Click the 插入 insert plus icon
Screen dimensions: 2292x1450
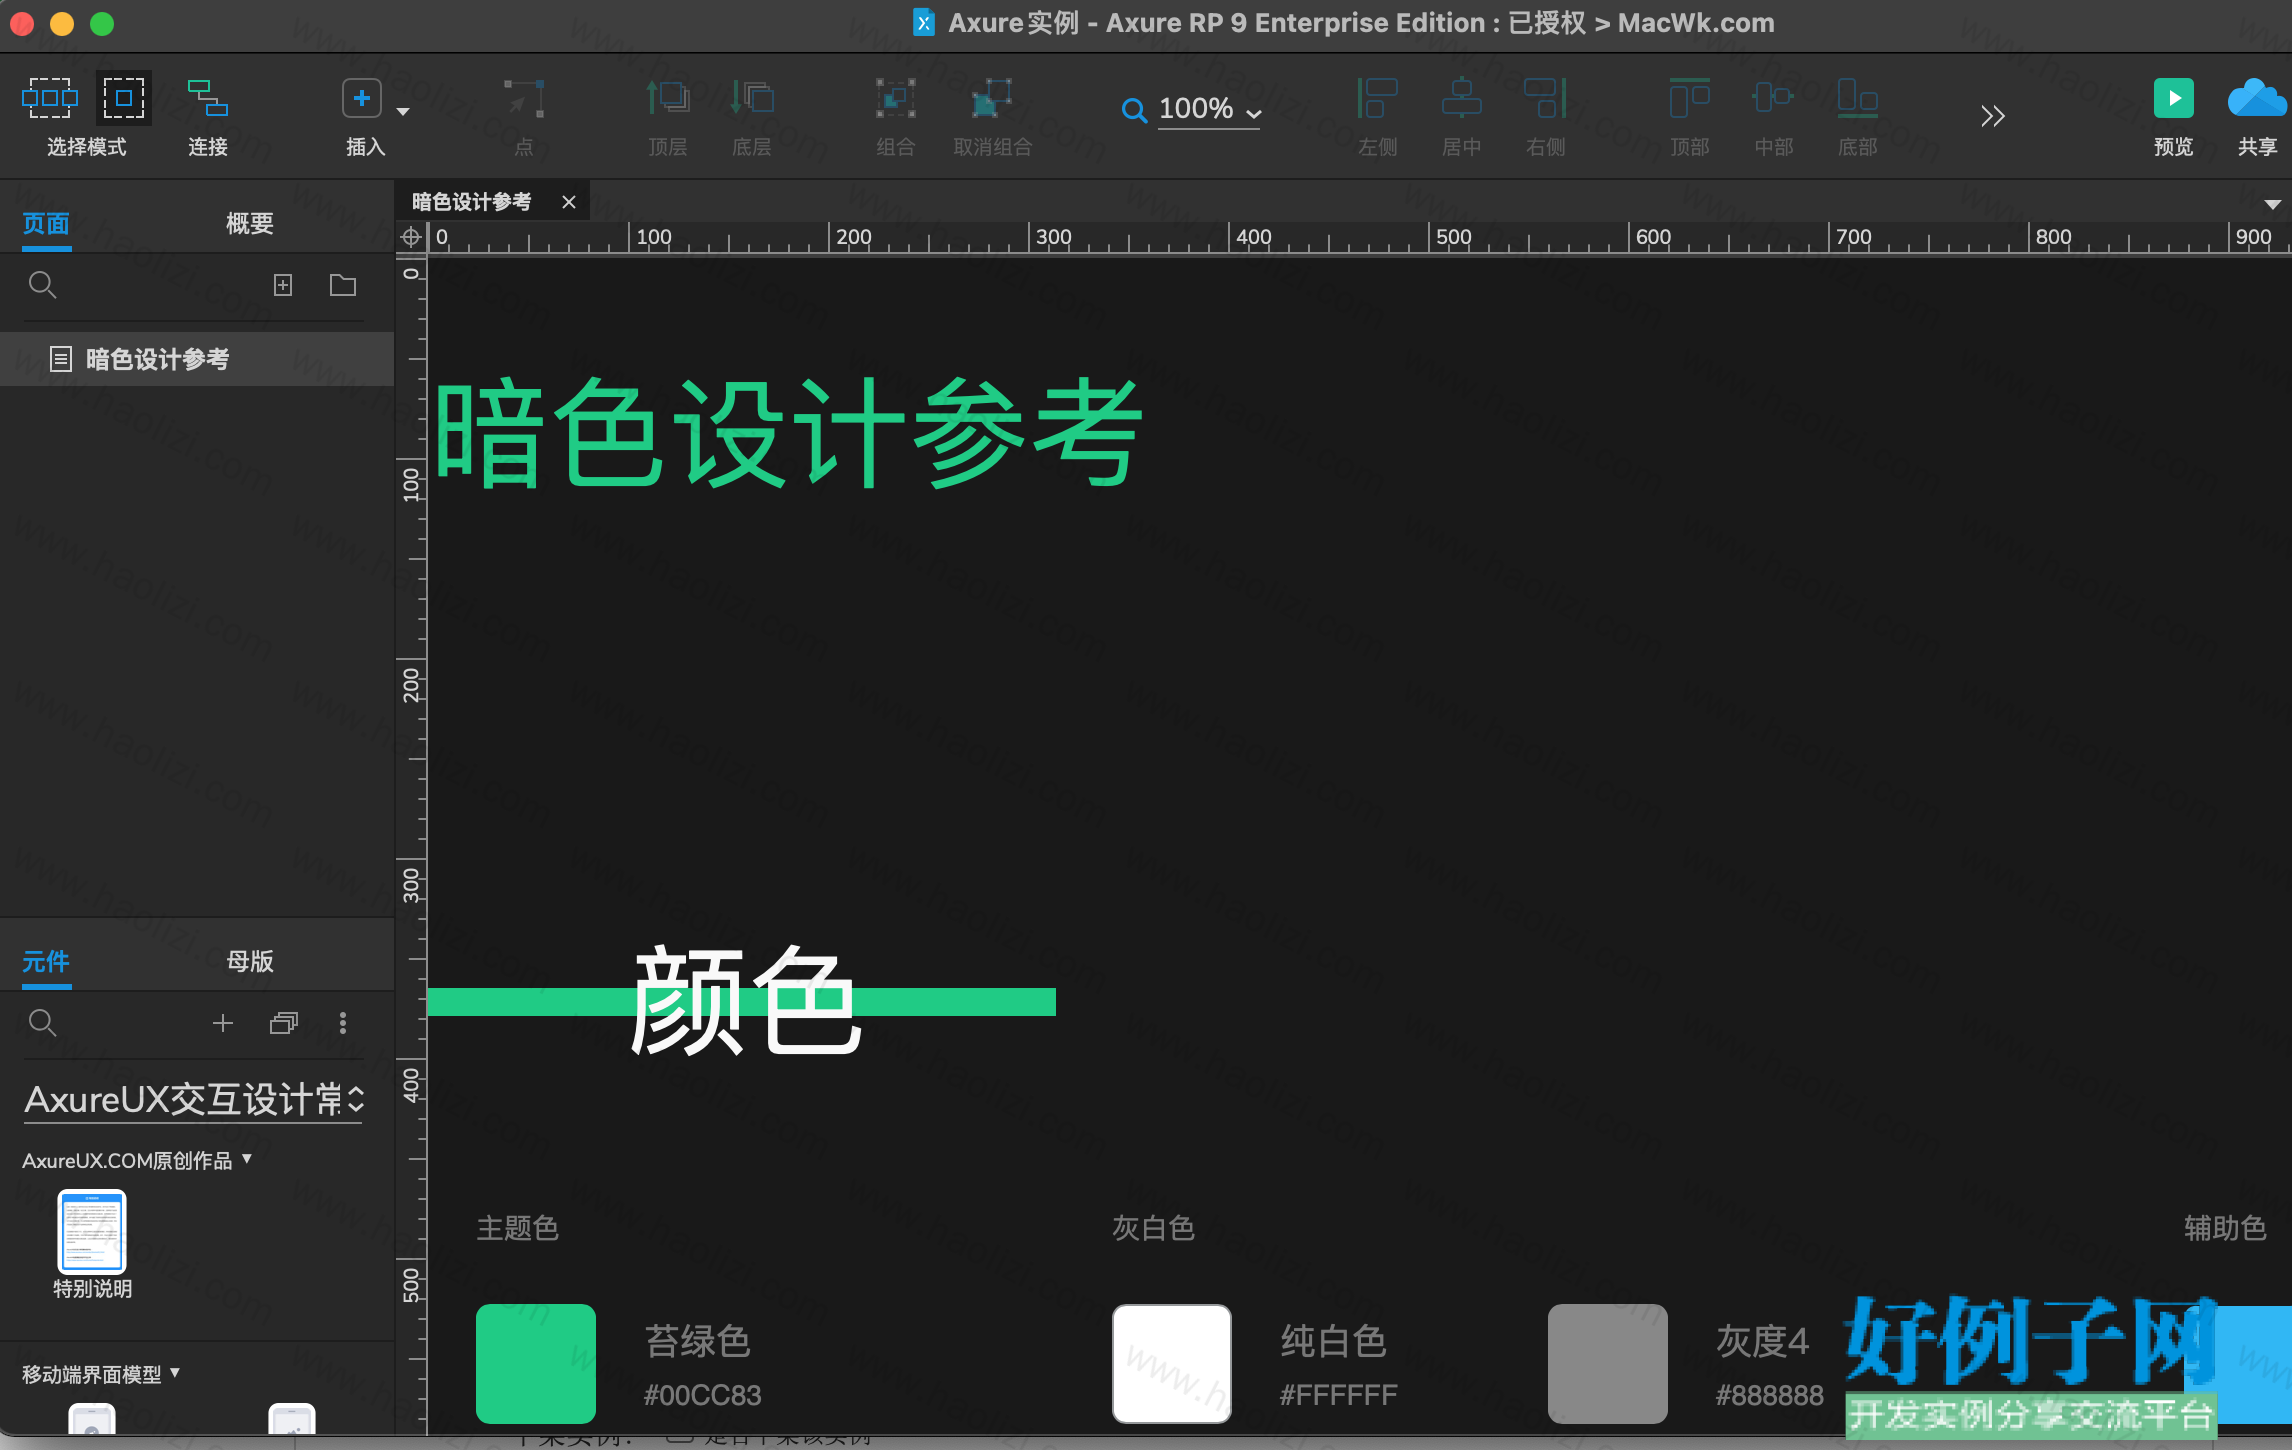(x=362, y=98)
